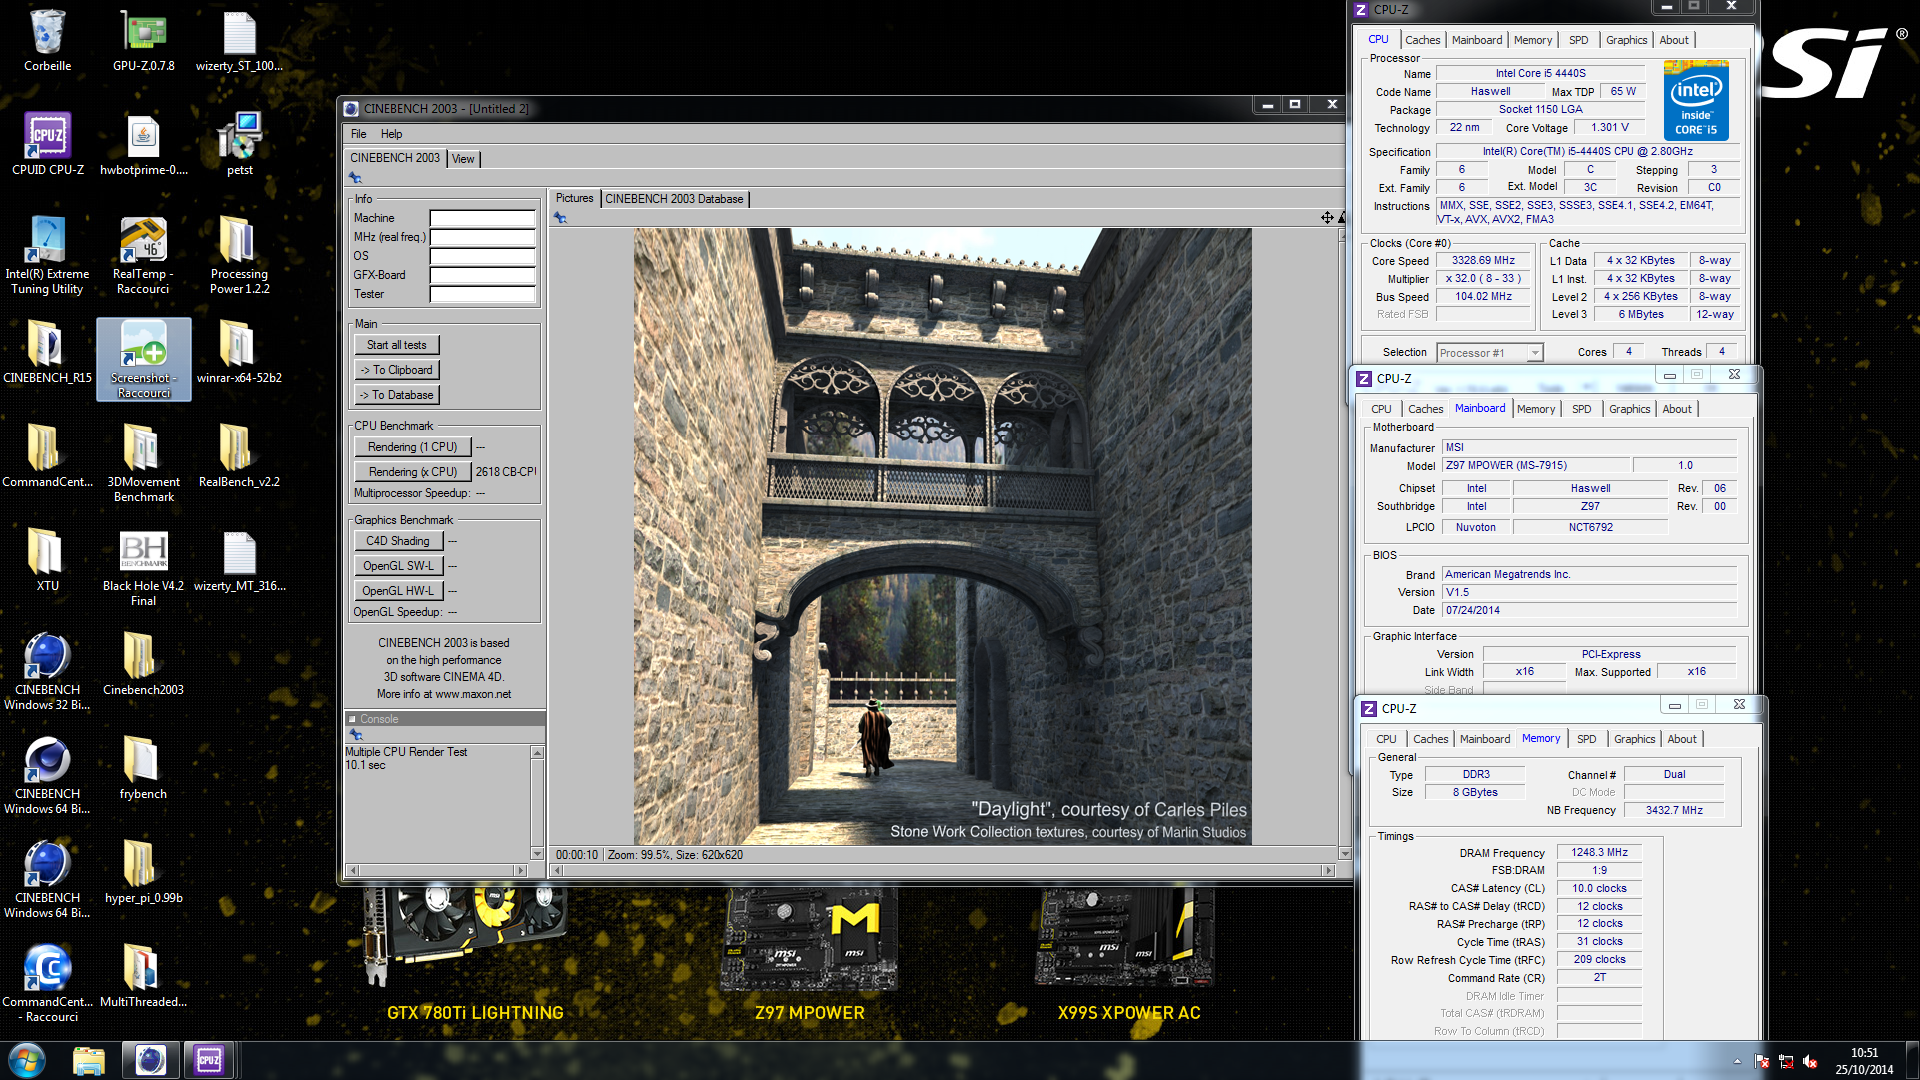
Task: Click Windows Start orb button
Action: pos(27,1060)
